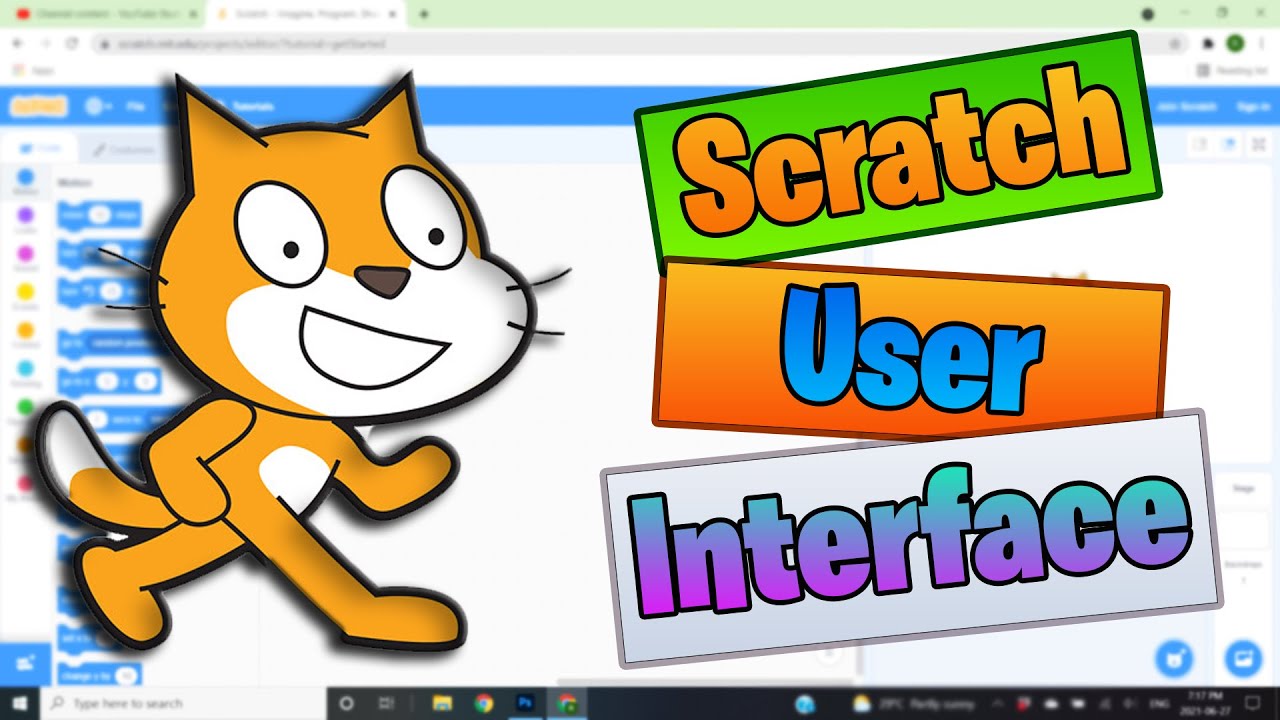This screenshot has height=720, width=1280.
Task: Open the random position dropdown in the go to block
Action: point(121,342)
